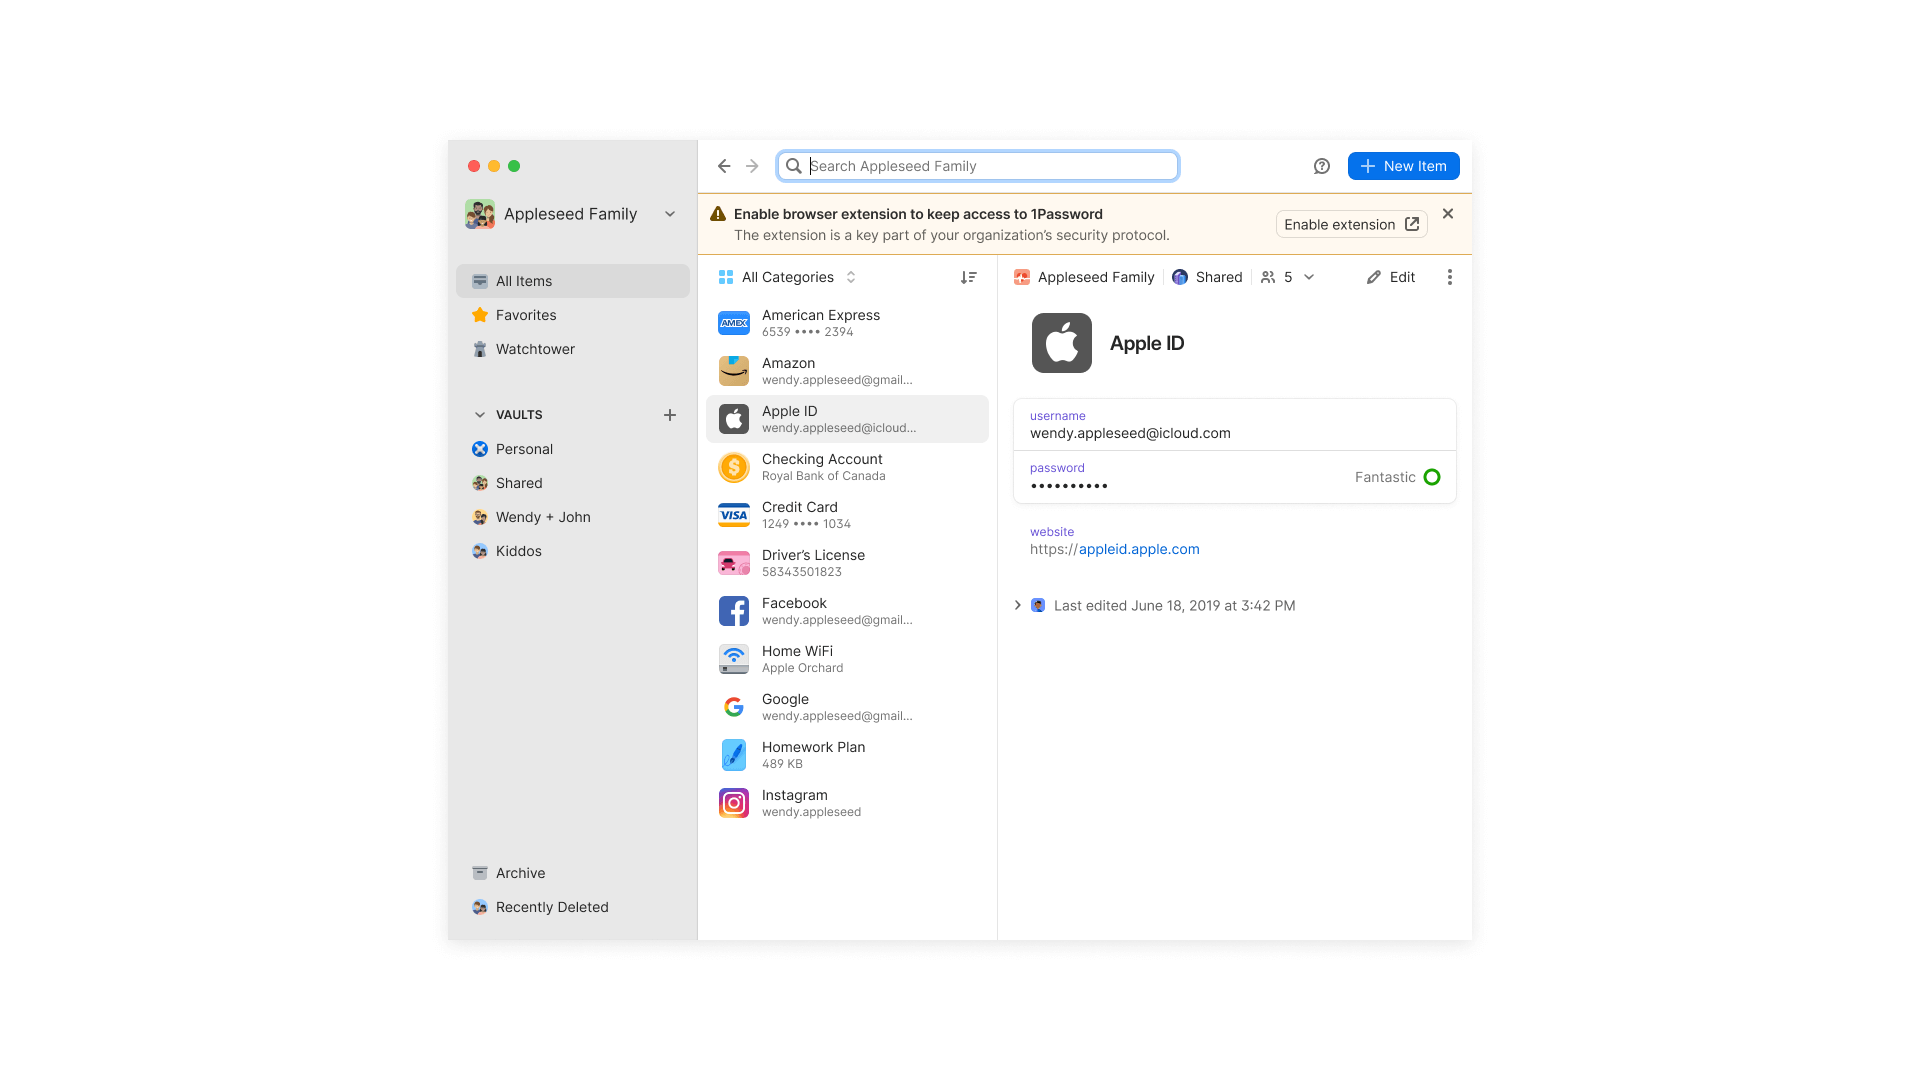Viewport: 1920px width, 1080px height.
Task: Click the Google G icon
Action: tap(734, 707)
